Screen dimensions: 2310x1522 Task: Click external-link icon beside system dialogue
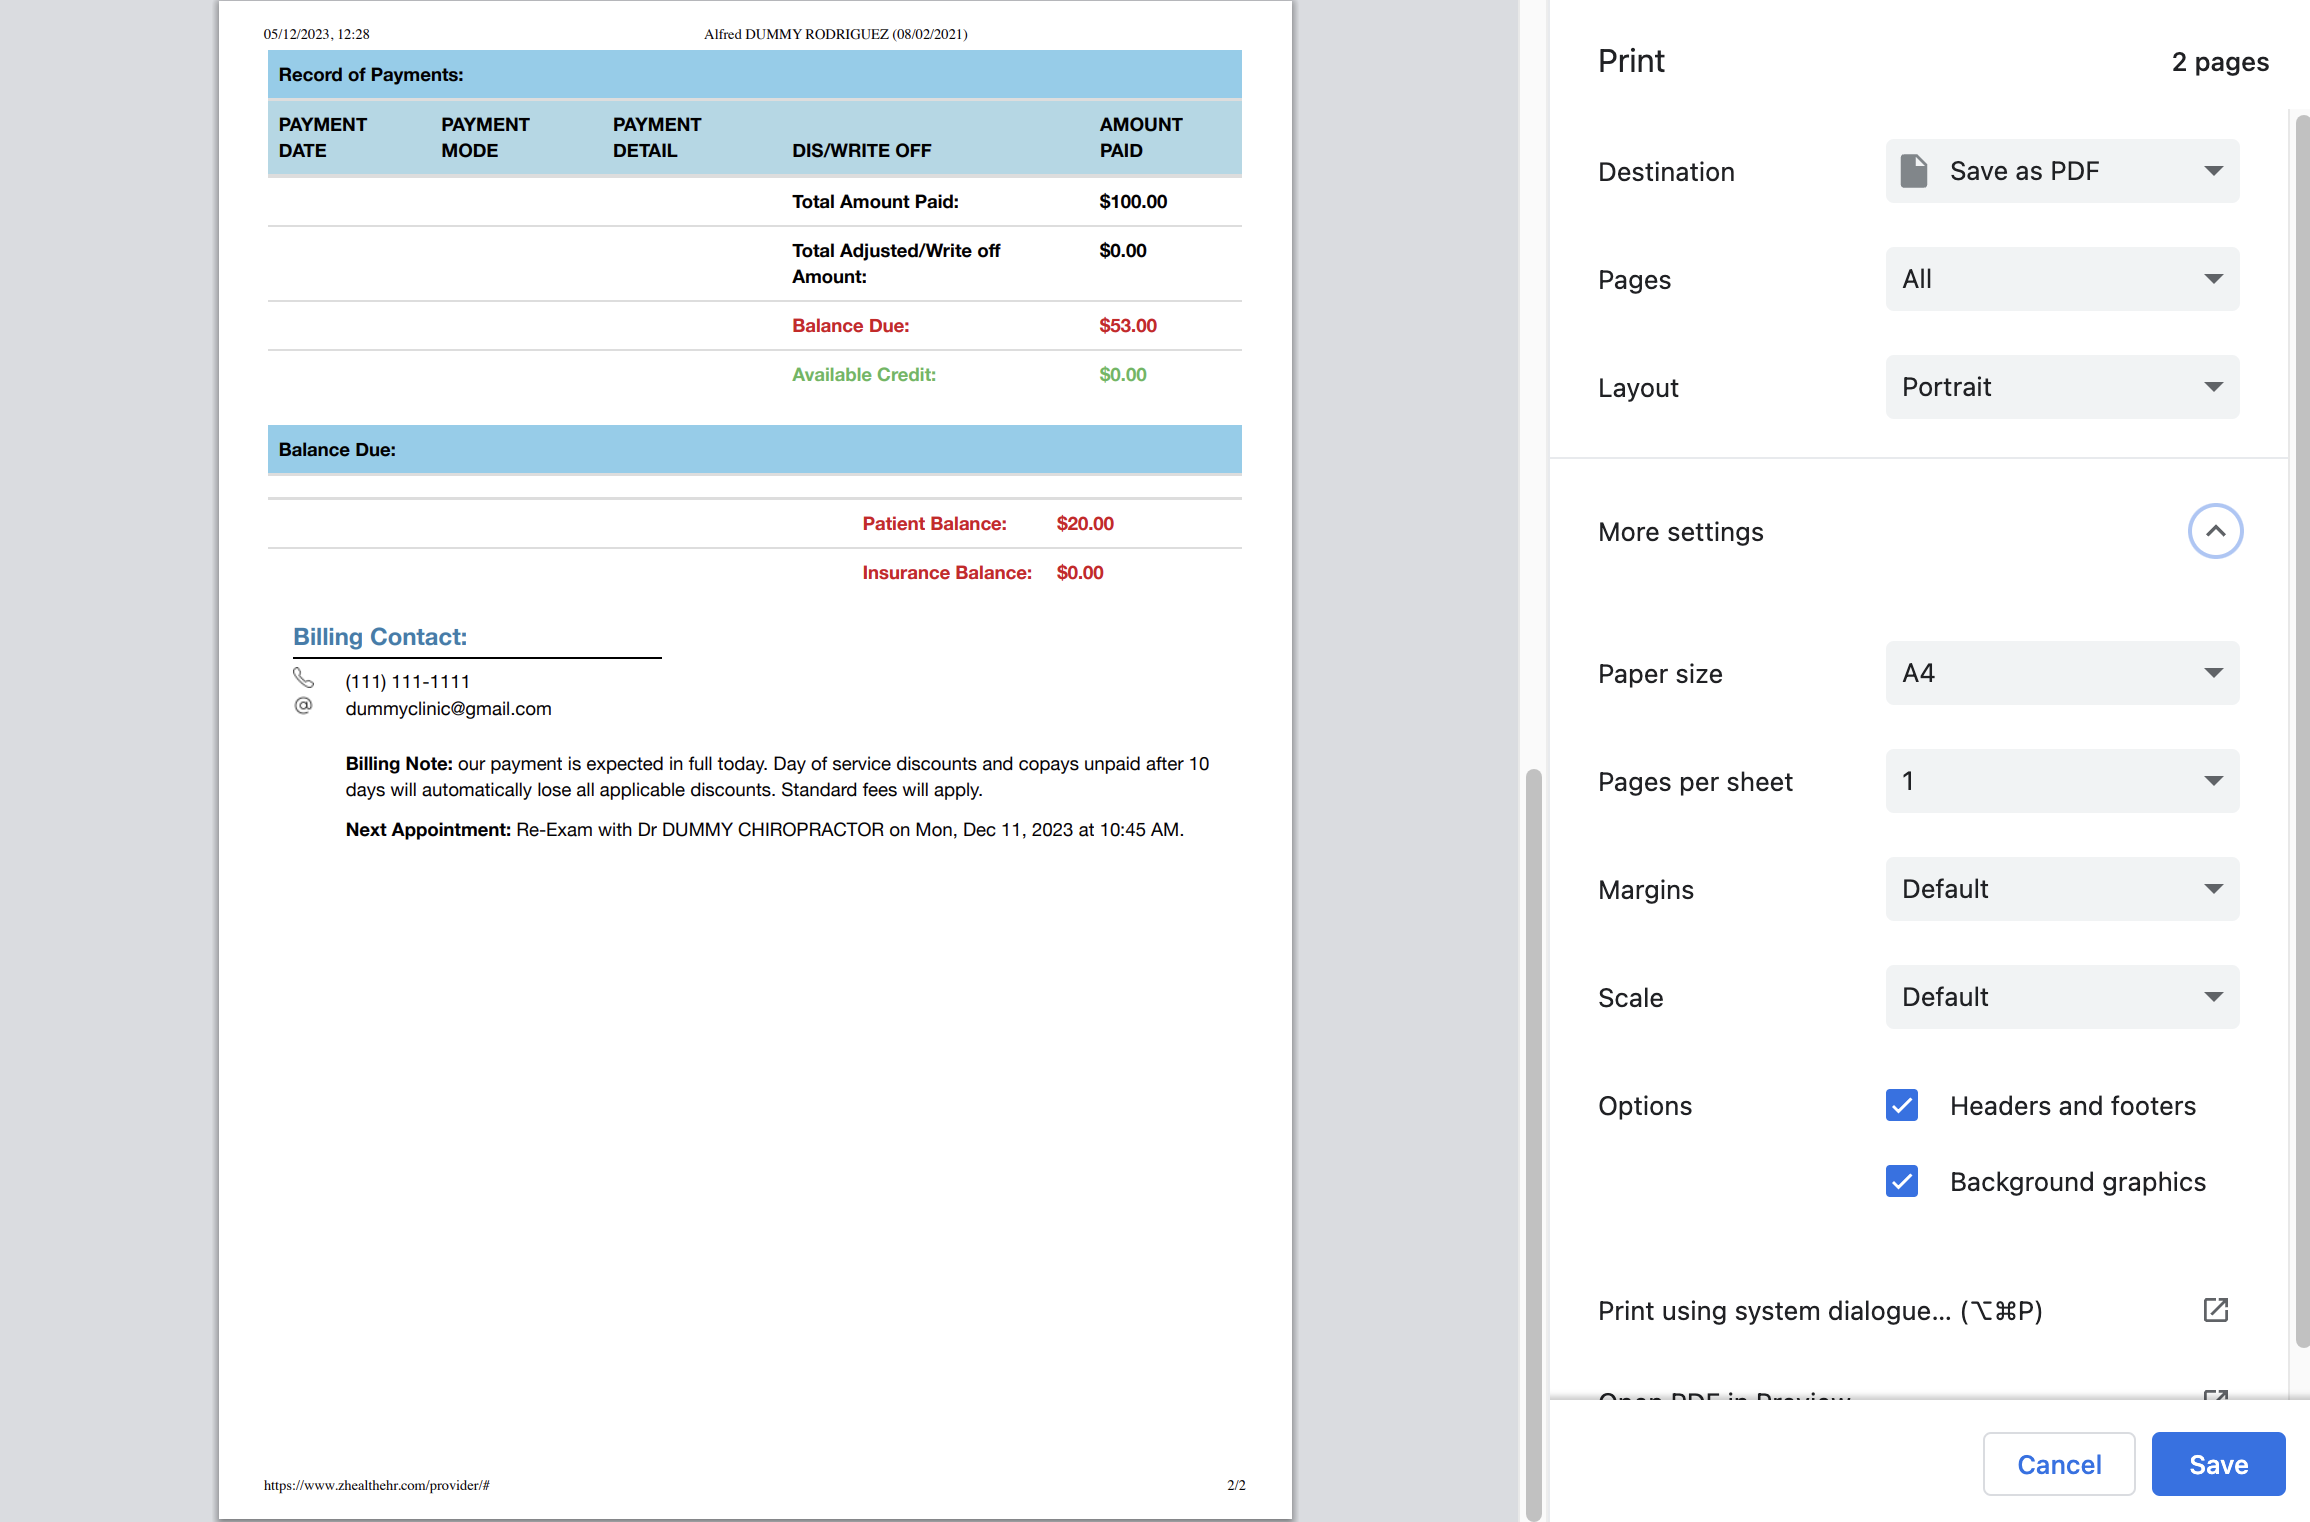coord(2216,1310)
